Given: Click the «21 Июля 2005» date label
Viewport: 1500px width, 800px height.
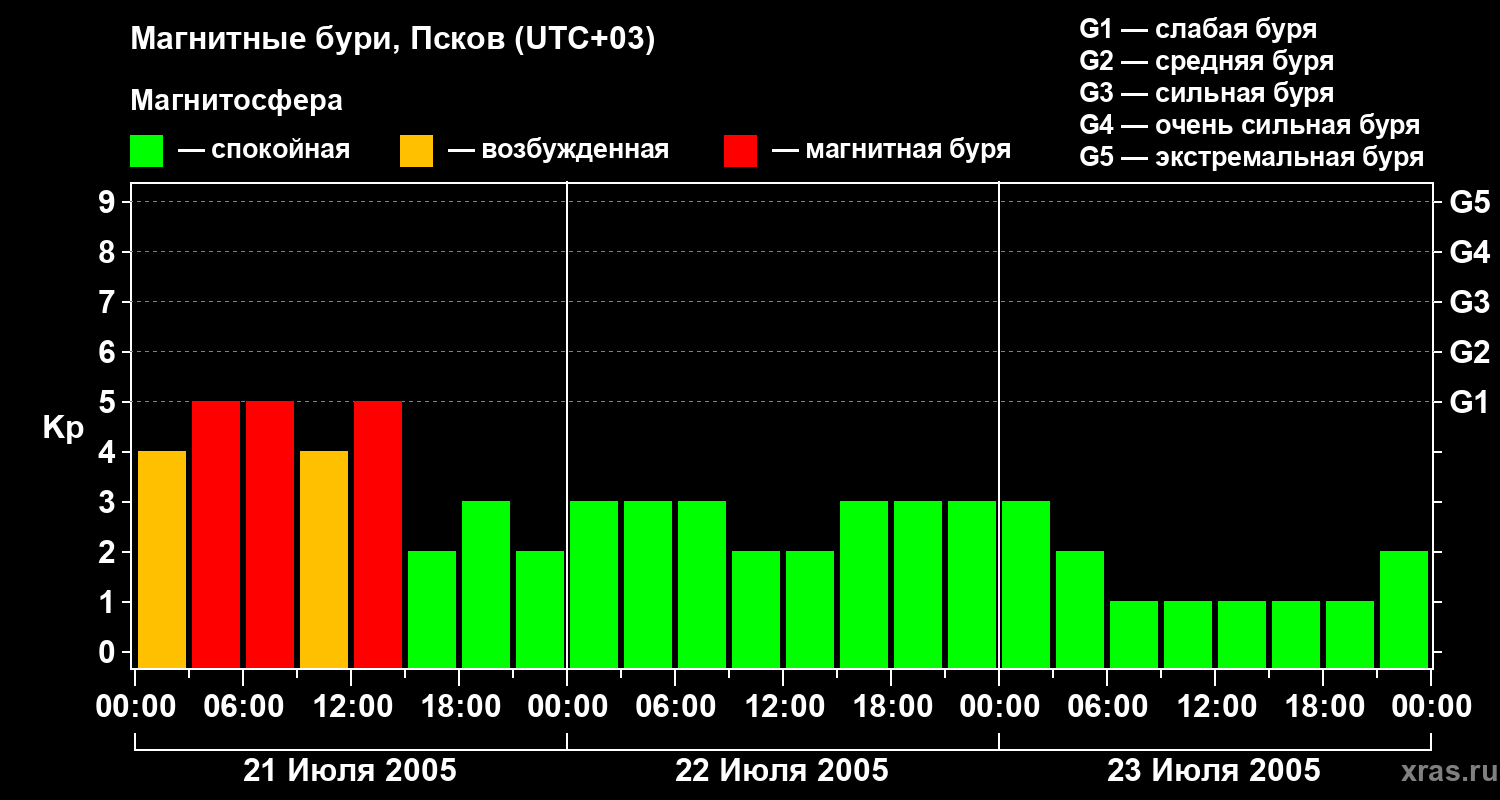Looking at the screenshot, I should tap(350, 771).
